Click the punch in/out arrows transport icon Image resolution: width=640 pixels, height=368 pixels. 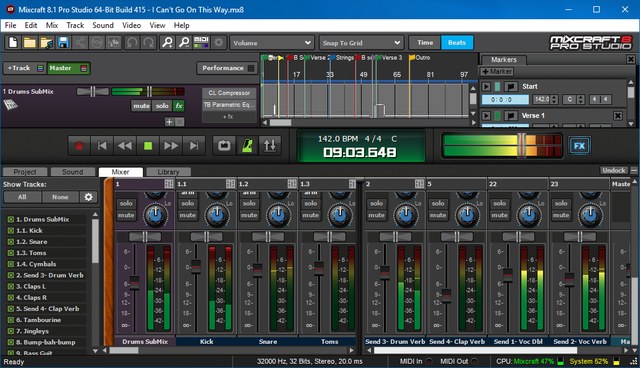[x=269, y=146]
